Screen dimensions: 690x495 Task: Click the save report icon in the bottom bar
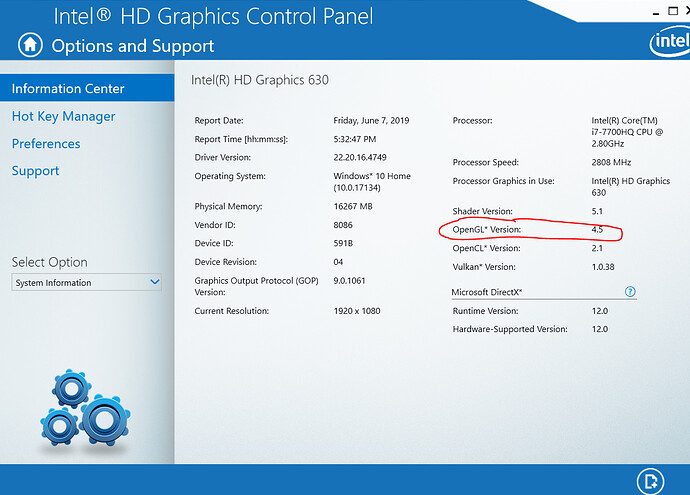point(650,481)
